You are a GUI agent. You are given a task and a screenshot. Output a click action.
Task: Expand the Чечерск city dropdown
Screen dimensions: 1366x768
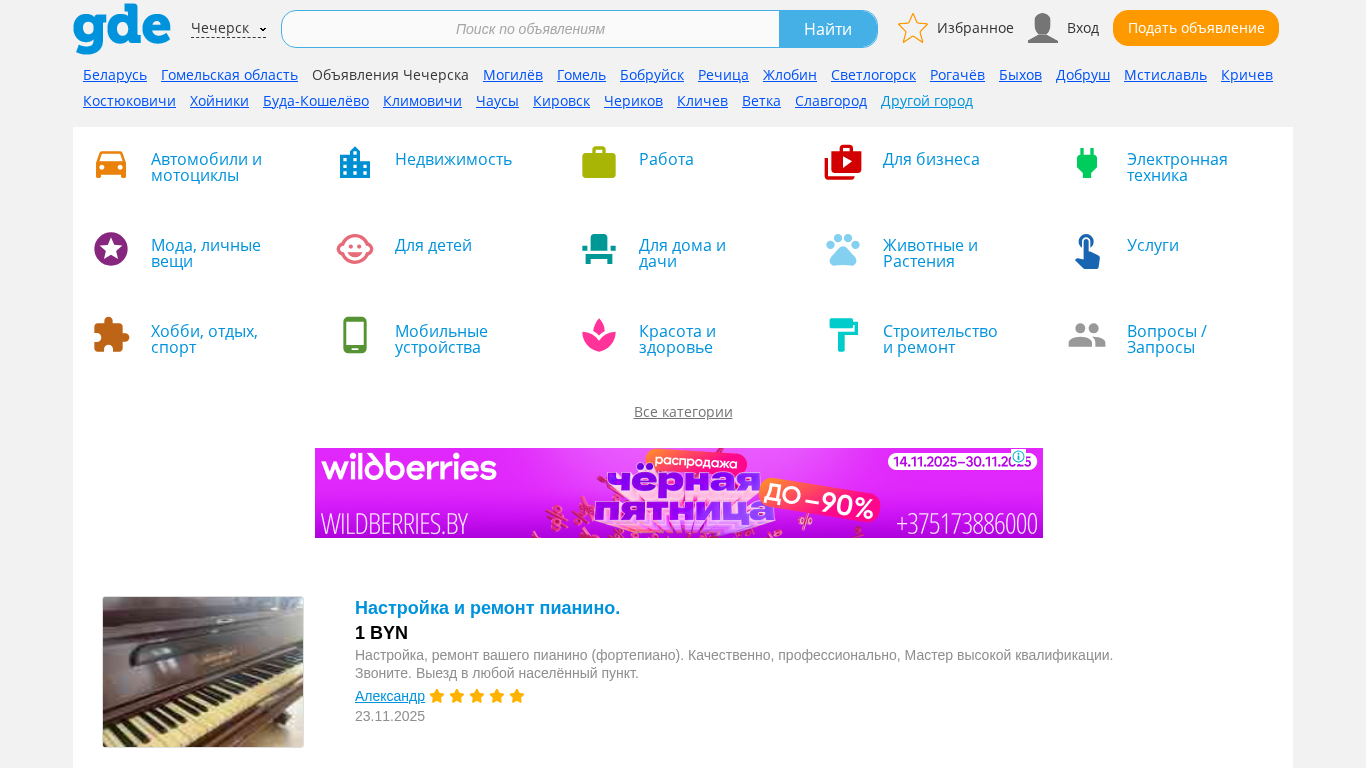click(228, 28)
